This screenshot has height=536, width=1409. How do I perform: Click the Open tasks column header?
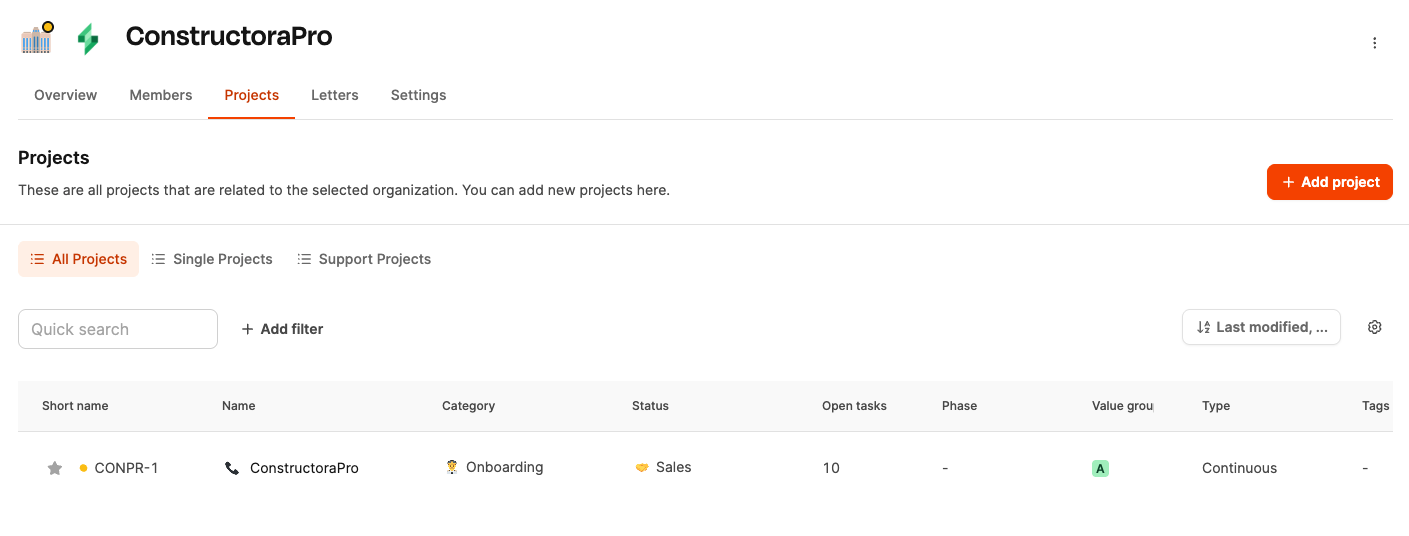pyautogui.click(x=854, y=406)
